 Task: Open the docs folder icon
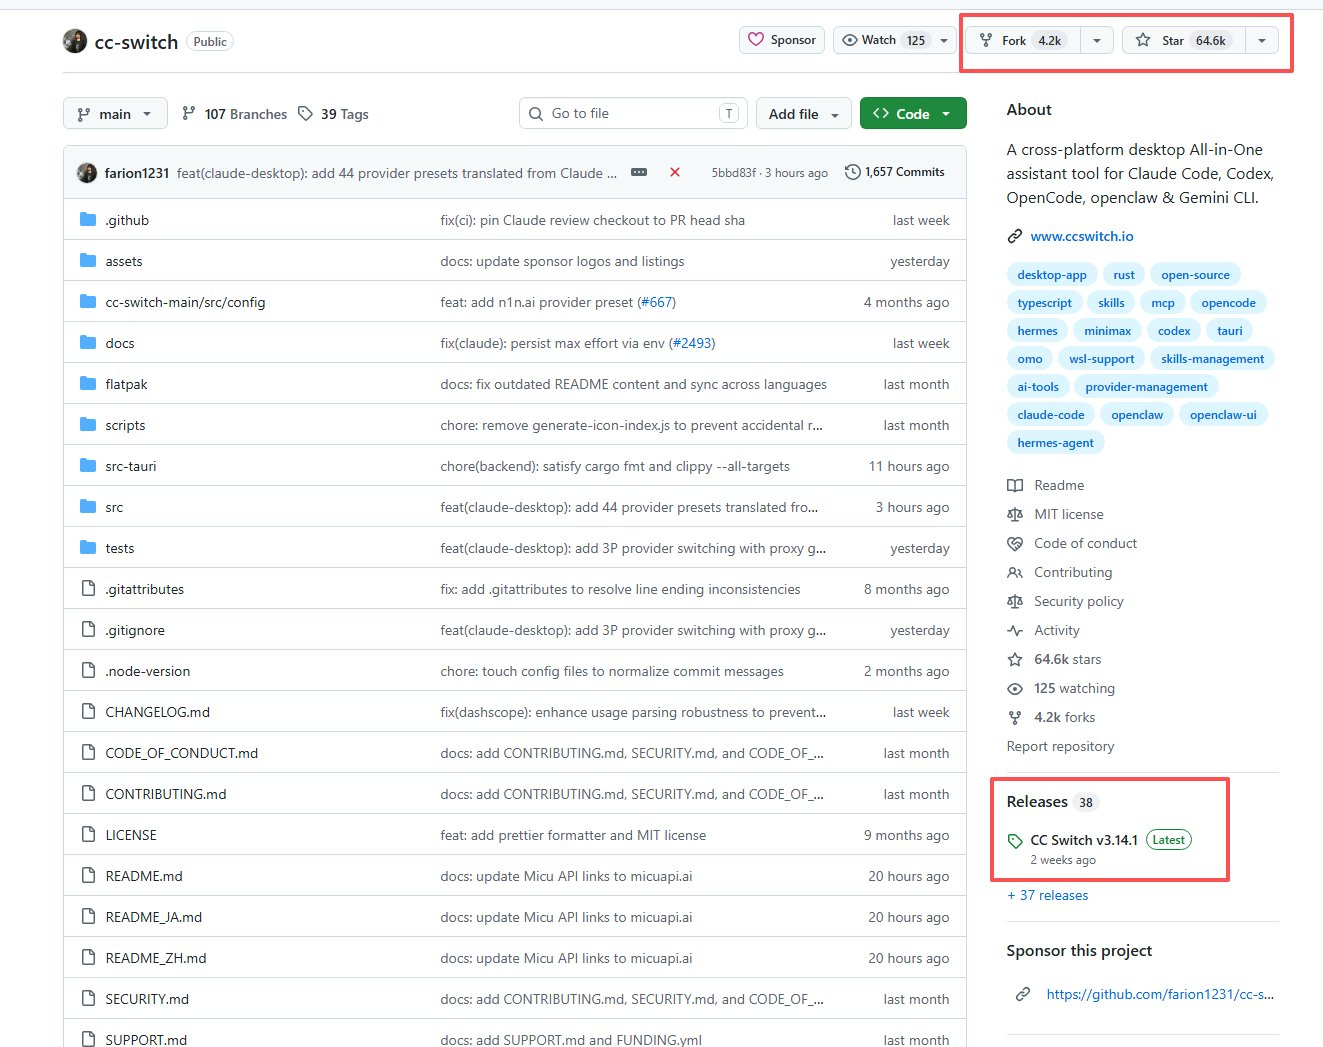(88, 343)
